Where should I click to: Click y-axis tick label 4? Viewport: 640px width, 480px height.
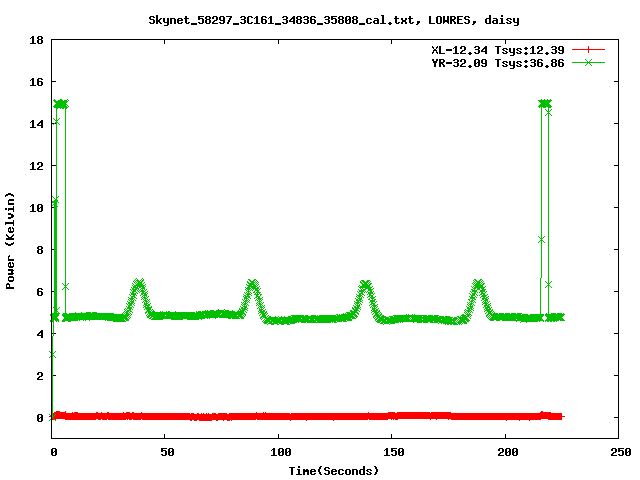[40, 334]
